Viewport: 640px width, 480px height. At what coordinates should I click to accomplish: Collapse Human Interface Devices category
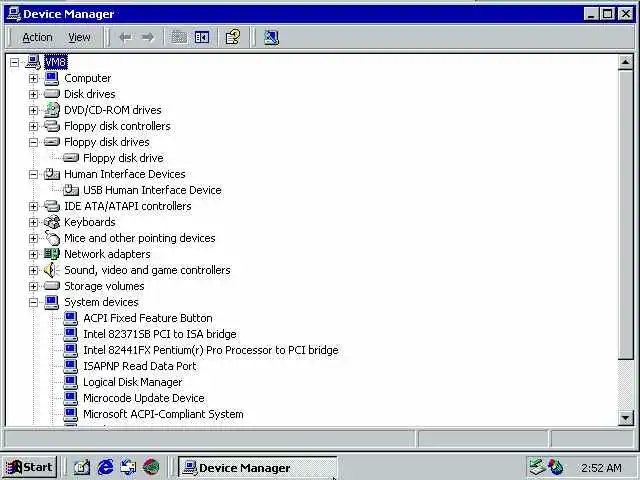coord(33,174)
